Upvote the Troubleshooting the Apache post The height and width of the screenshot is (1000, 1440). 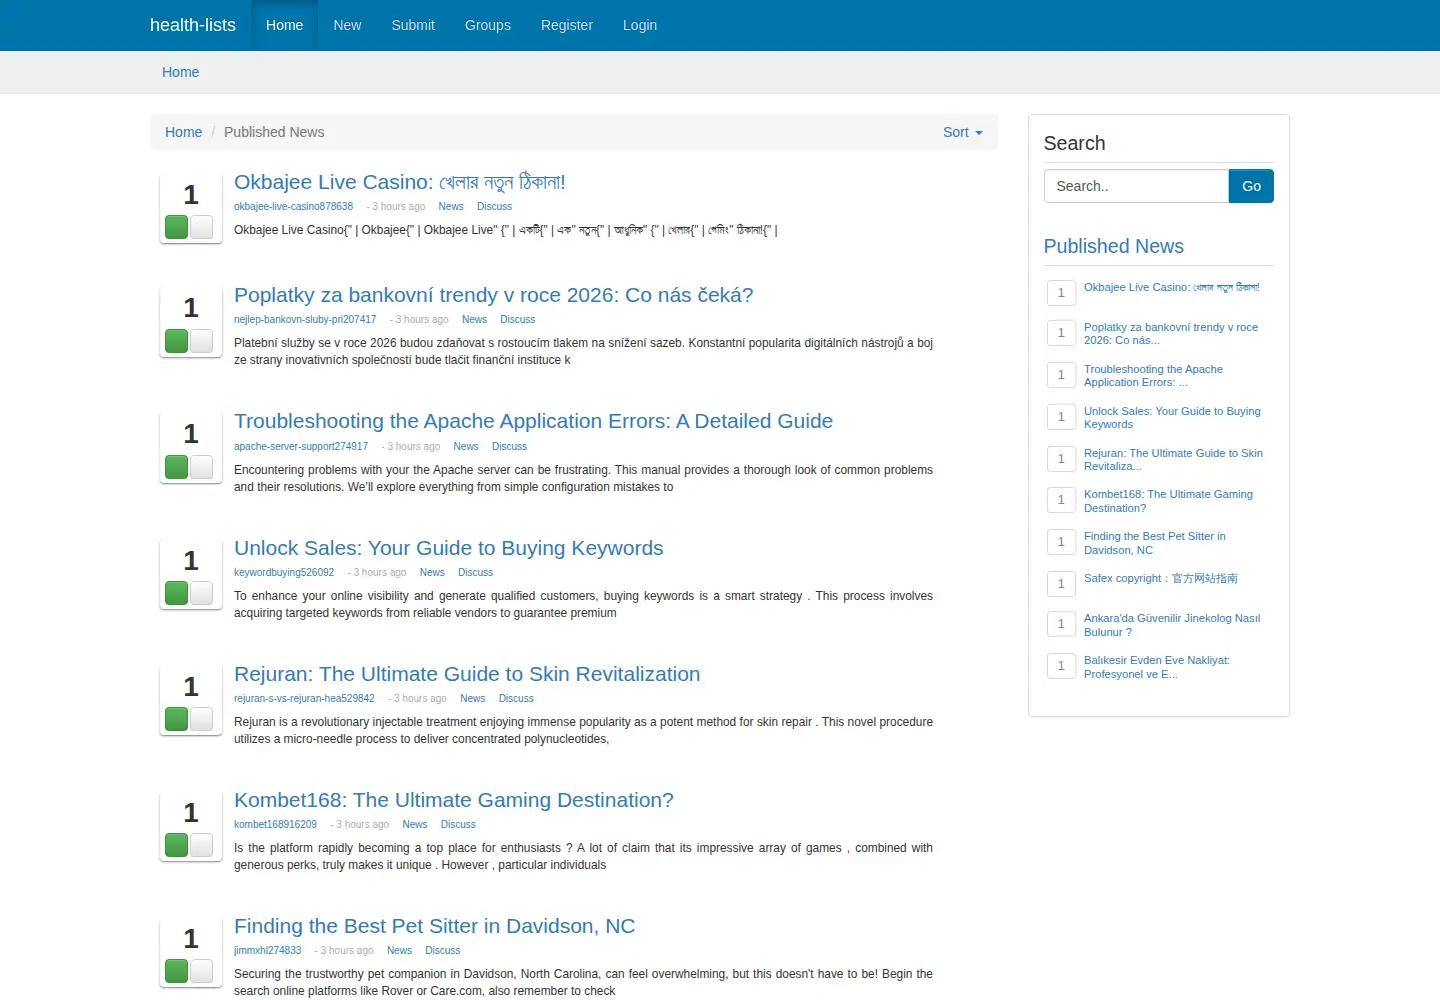177,467
